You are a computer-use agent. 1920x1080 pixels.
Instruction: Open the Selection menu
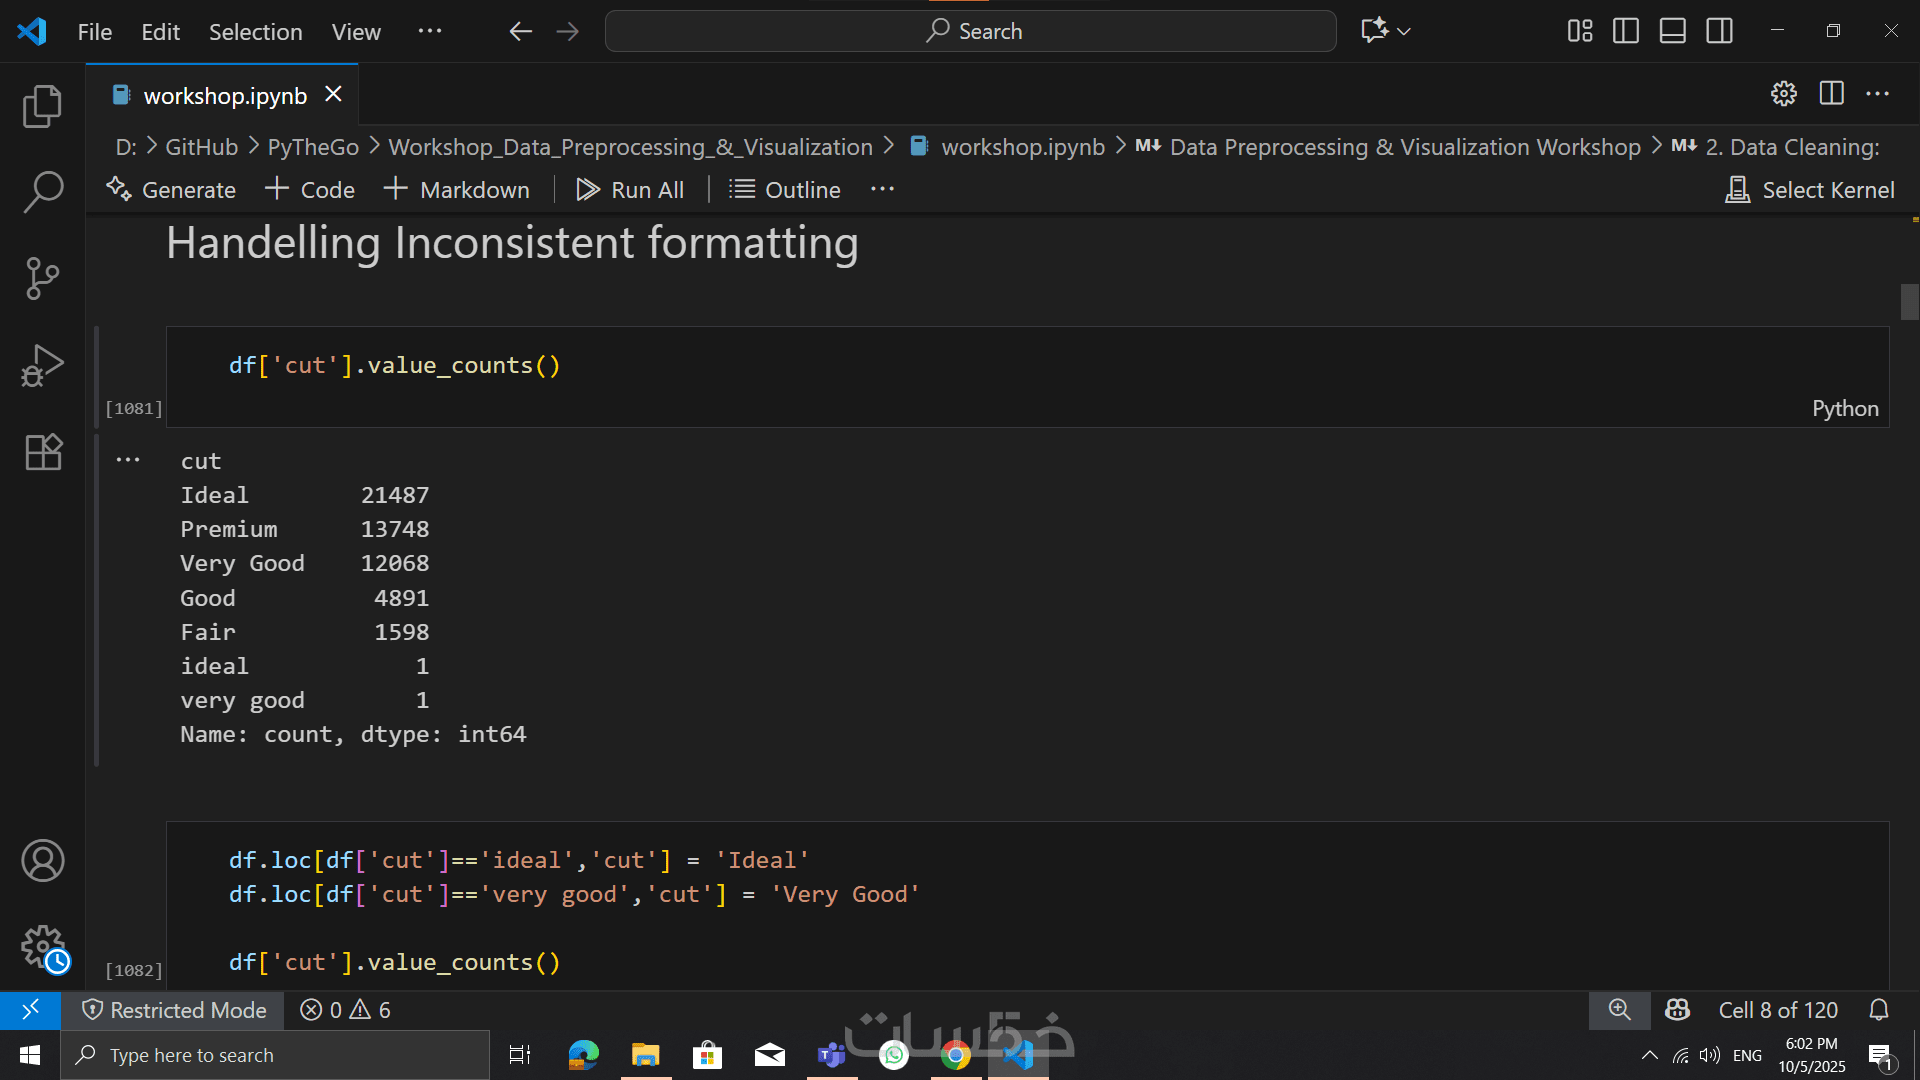255,32
